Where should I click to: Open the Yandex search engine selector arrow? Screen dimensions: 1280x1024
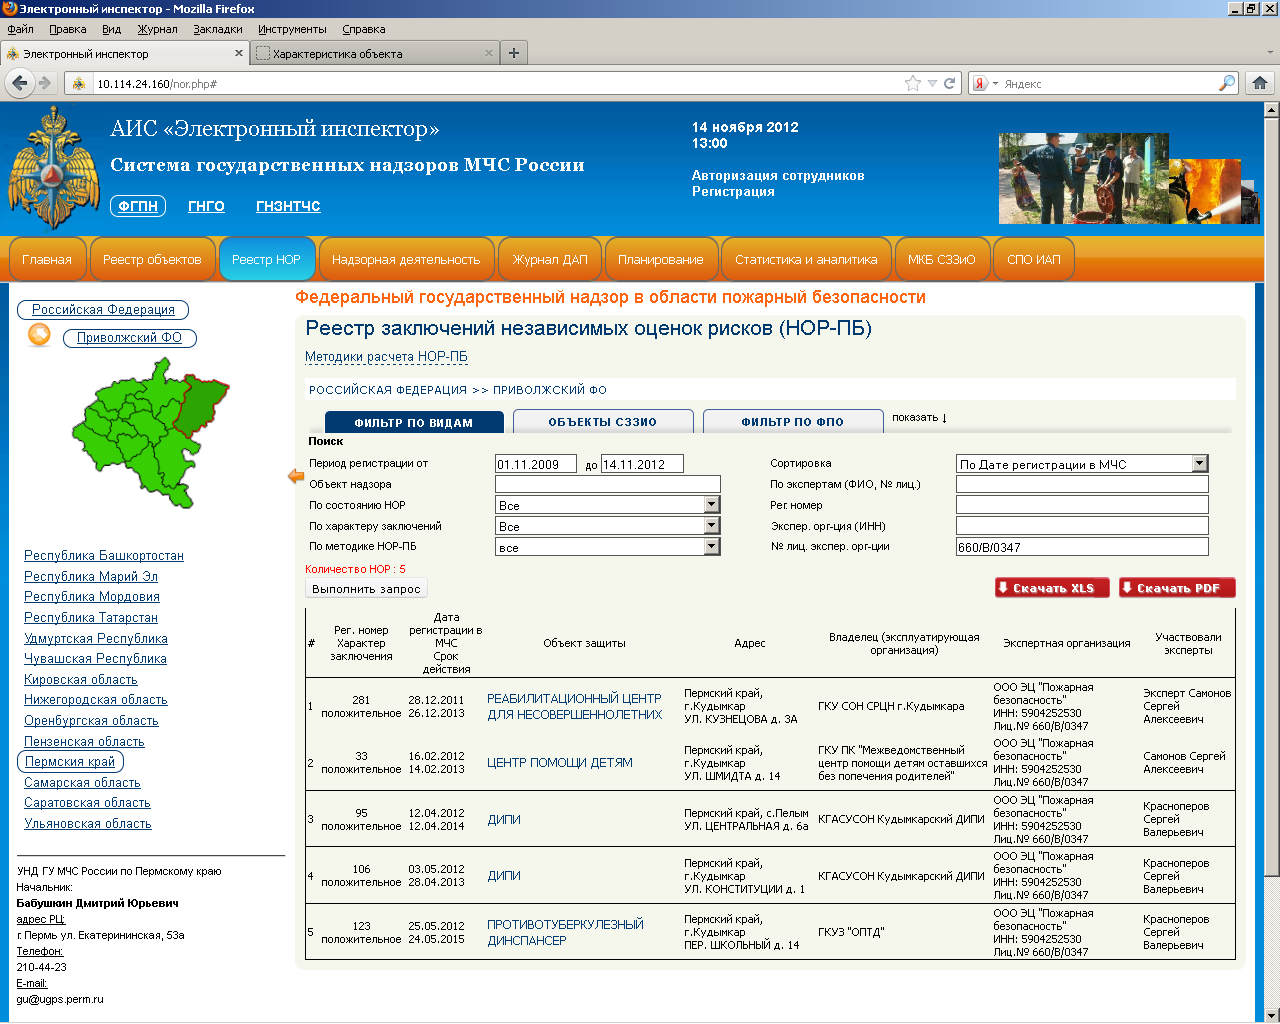(x=995, y=83)
